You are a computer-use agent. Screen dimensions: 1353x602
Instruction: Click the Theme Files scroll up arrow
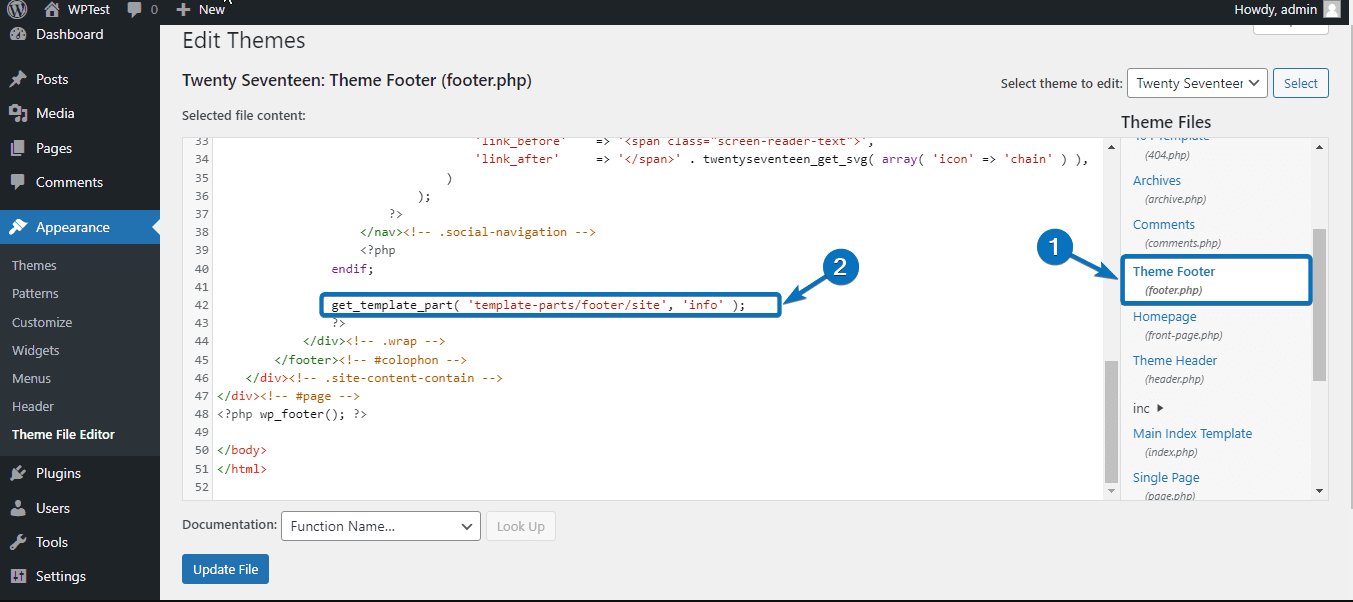point(1320,145)
